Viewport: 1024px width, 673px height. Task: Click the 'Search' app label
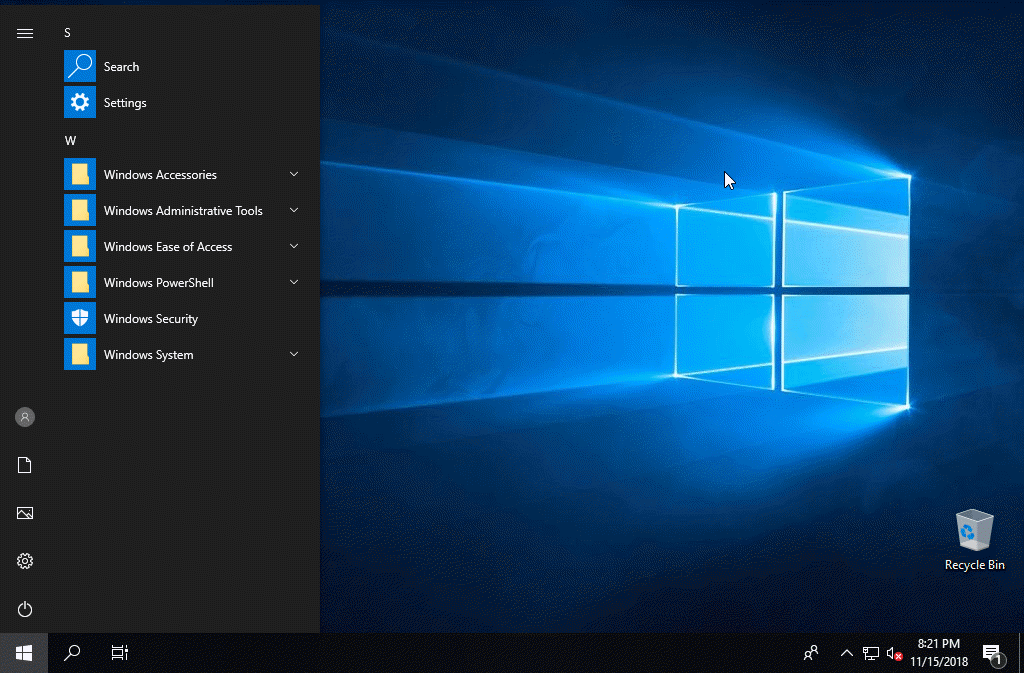point(121,67)
